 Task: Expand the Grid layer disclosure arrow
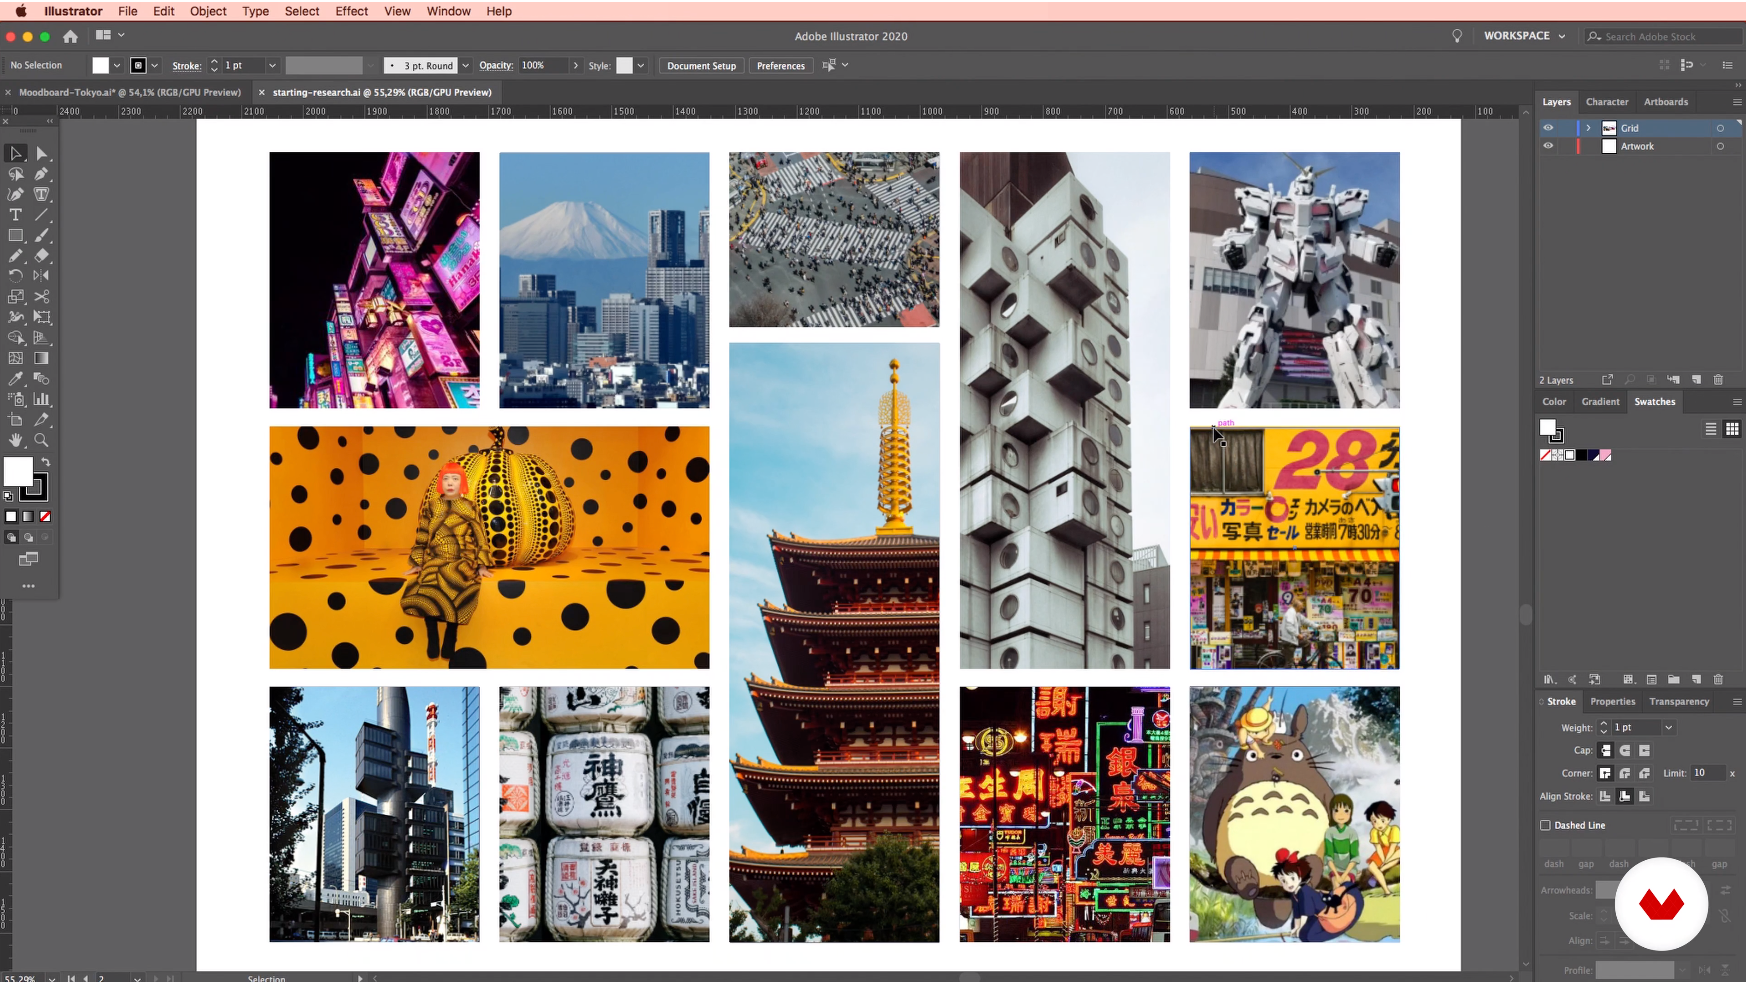tap(1588, 128)
